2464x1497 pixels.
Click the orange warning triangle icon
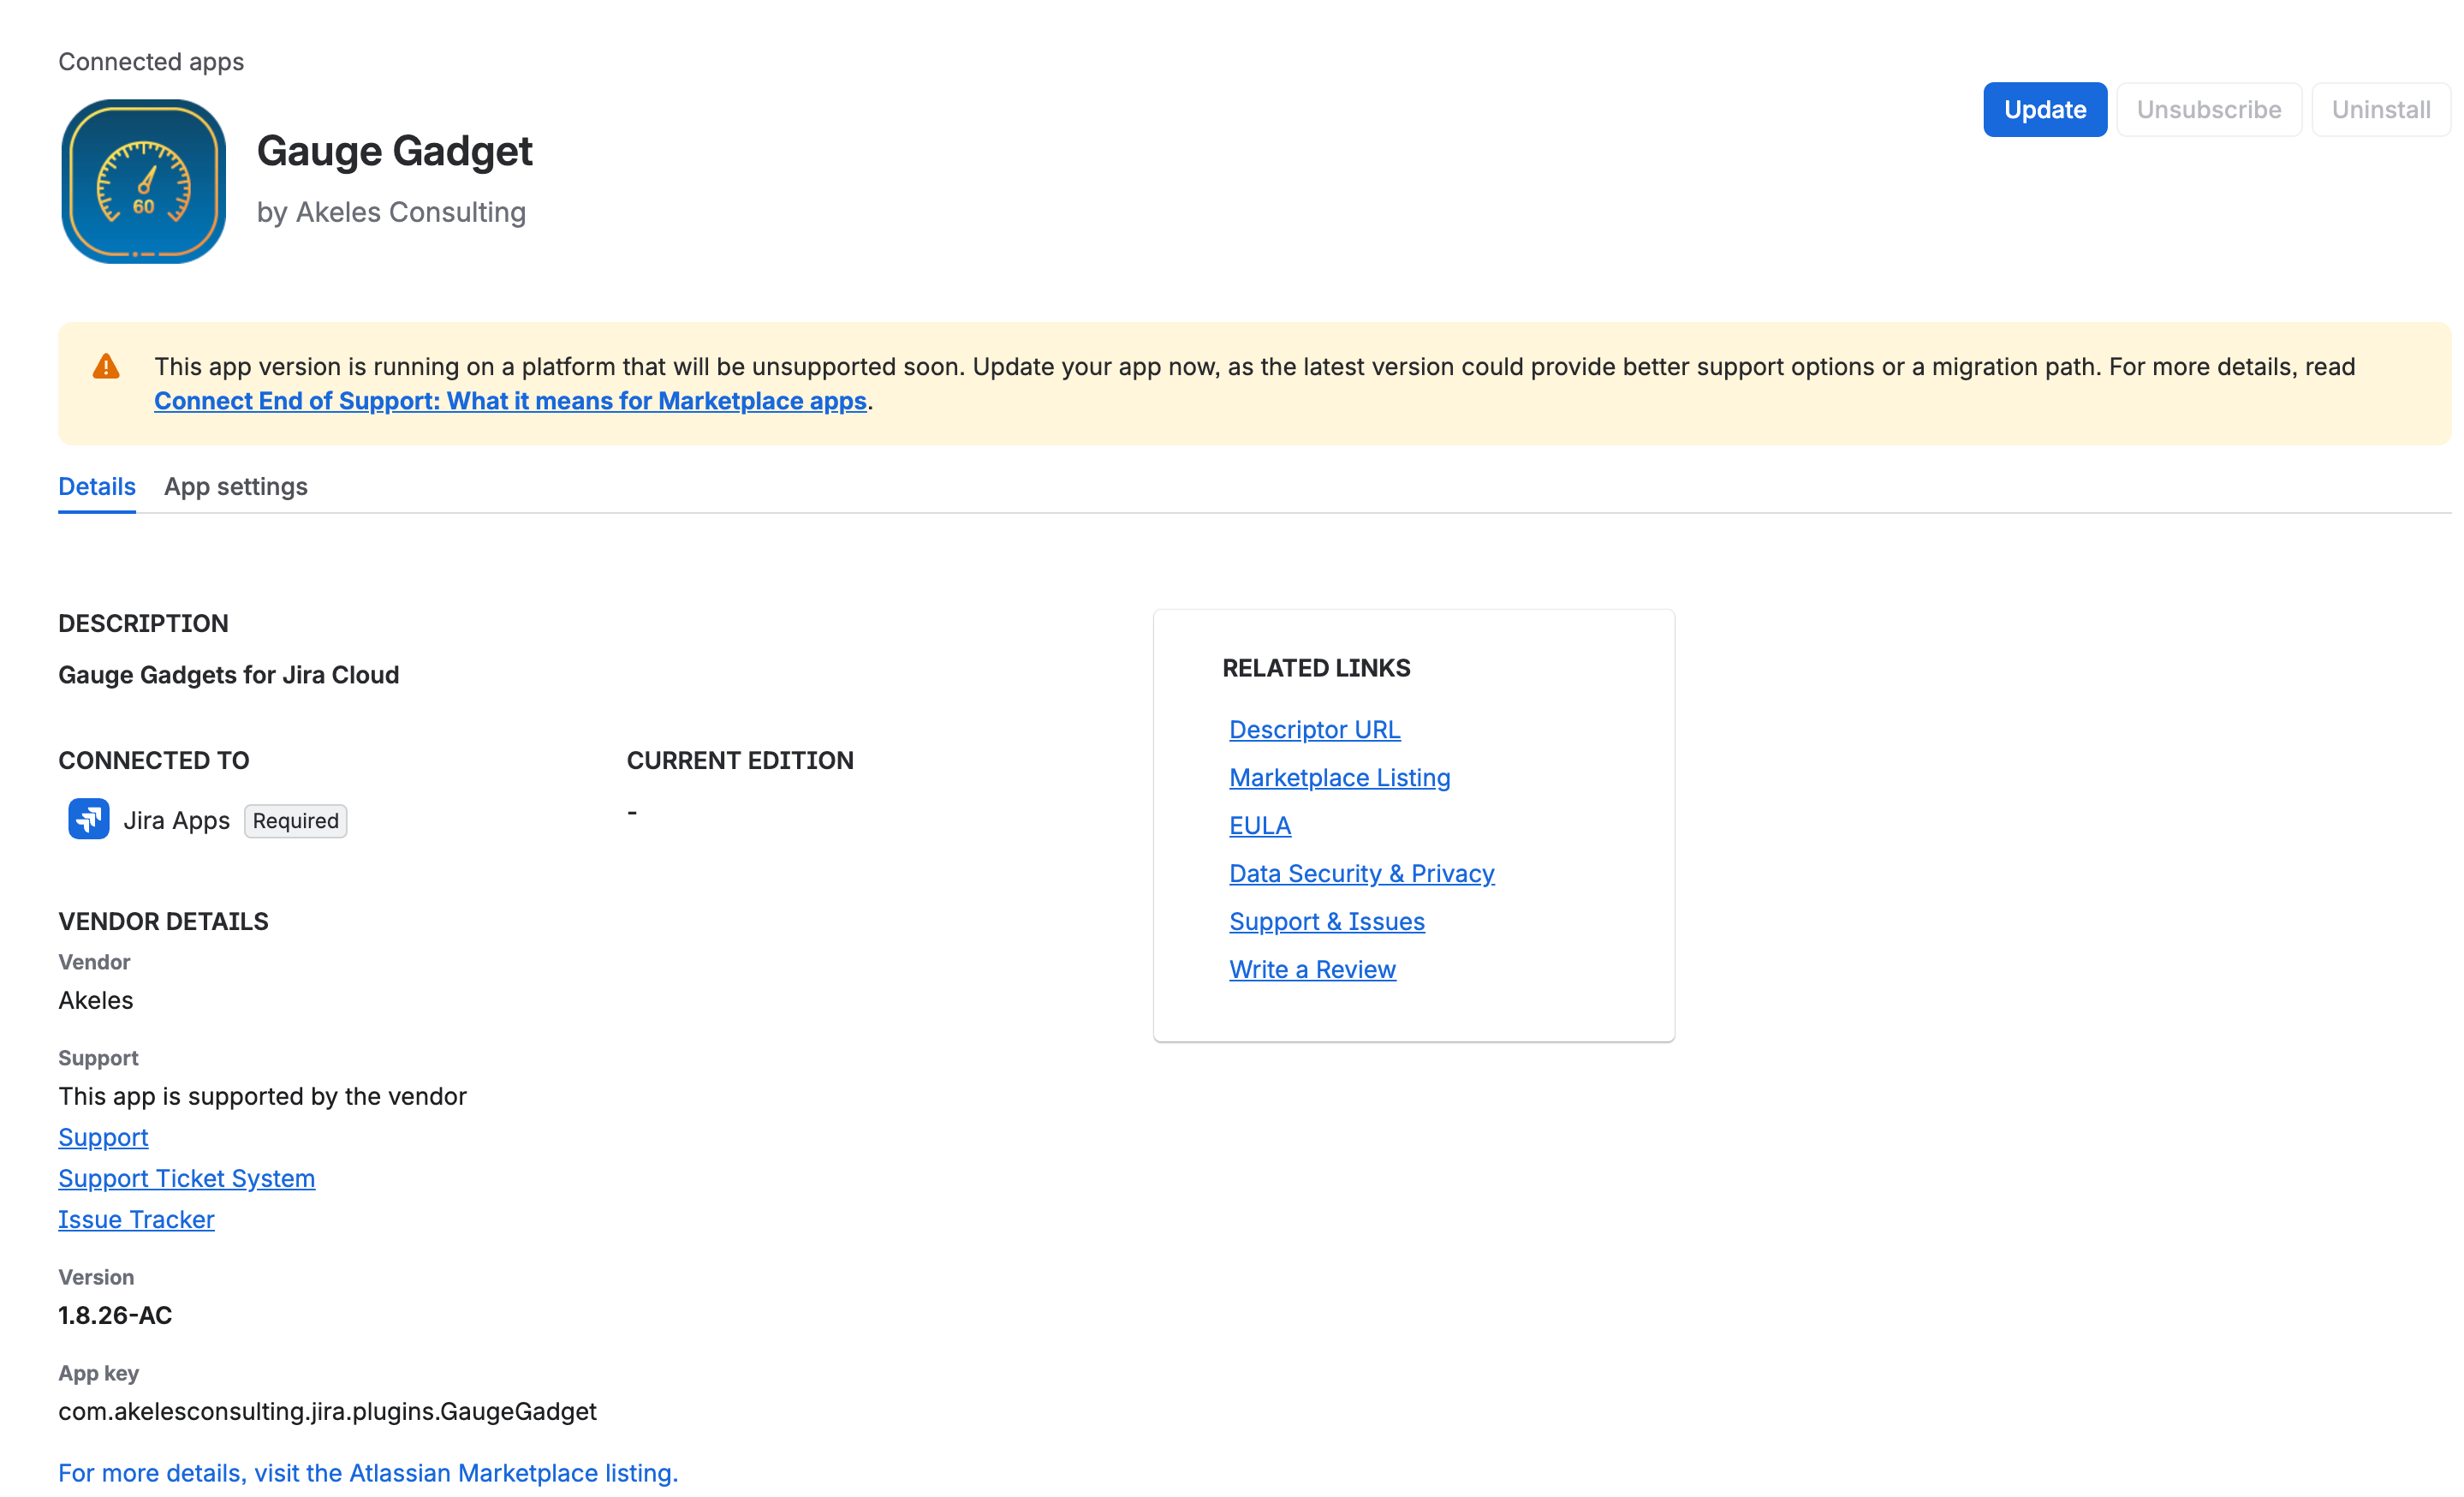click(106, 367)
